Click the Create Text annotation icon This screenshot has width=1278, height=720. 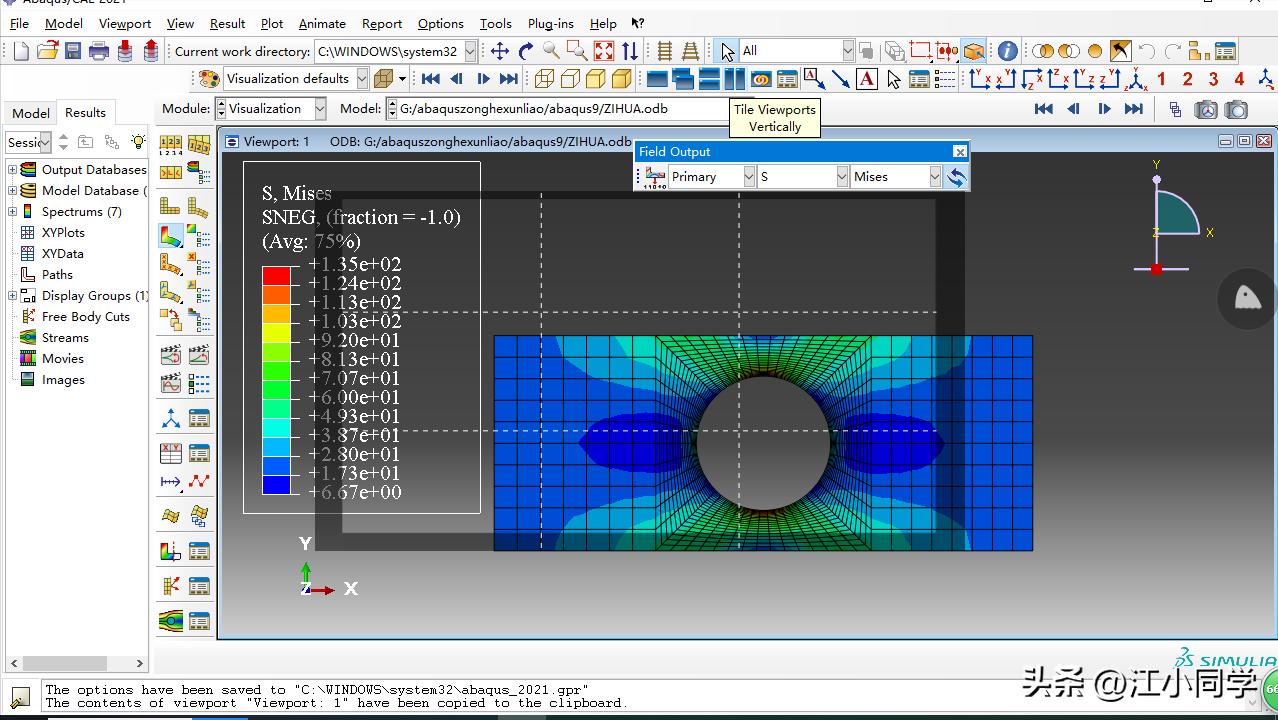(867, 78)
